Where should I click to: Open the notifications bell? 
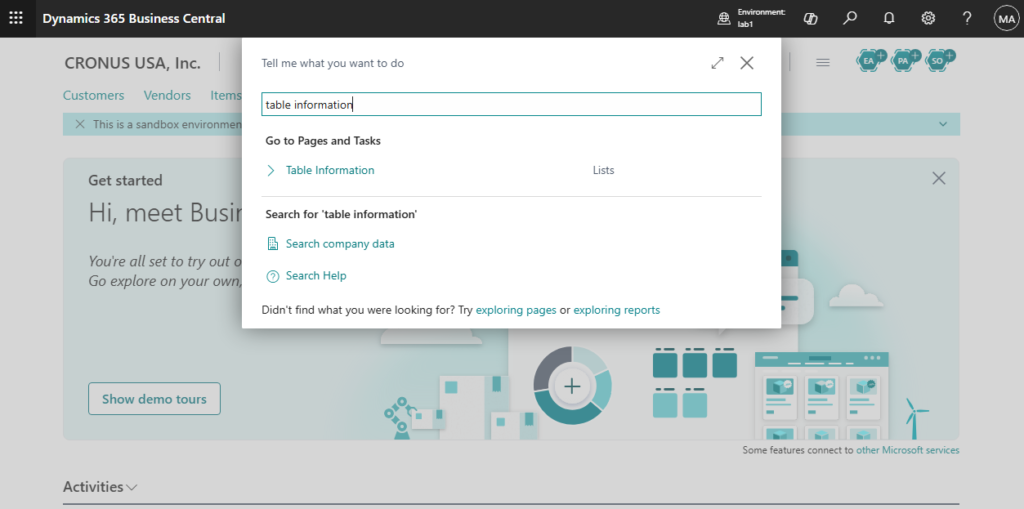[x=889, y=18]
